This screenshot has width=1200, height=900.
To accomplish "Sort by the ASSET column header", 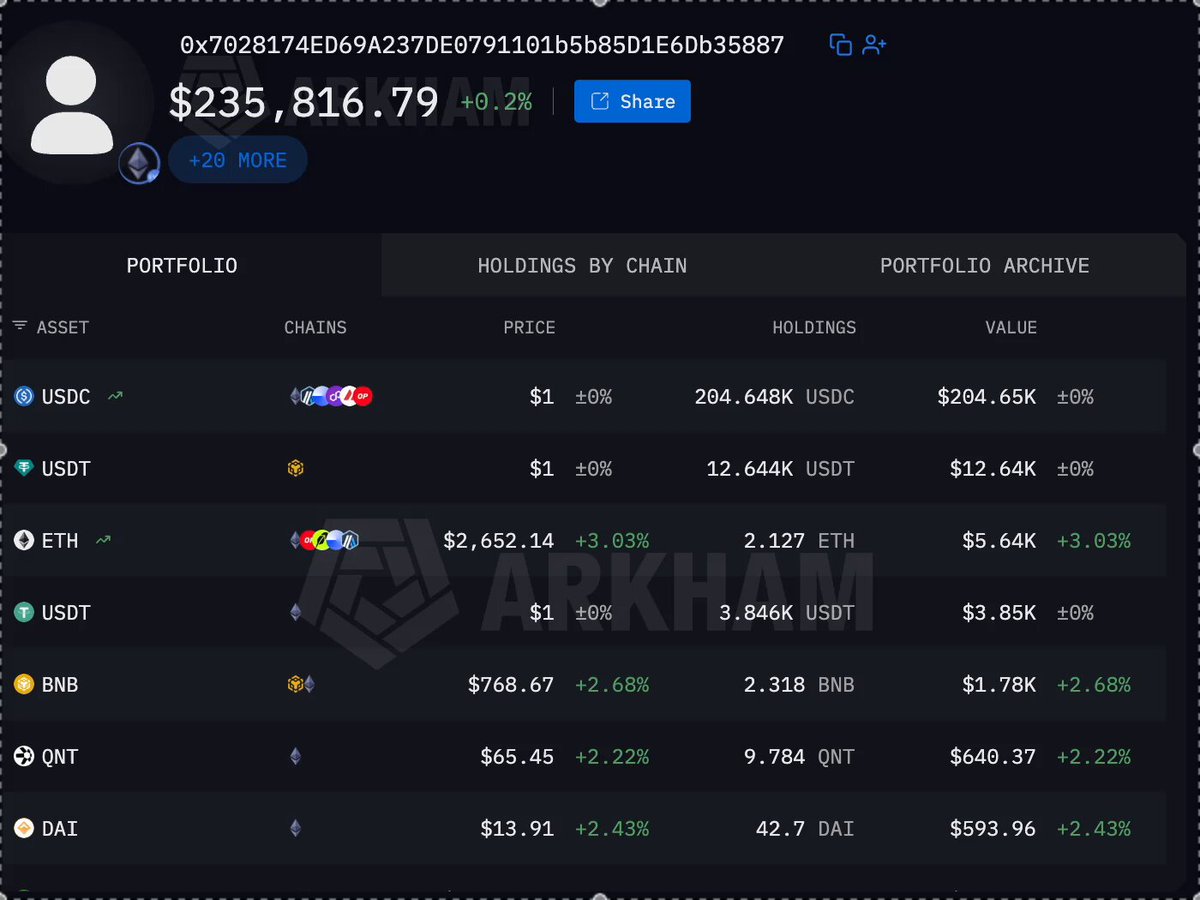I will pos(63,328).
